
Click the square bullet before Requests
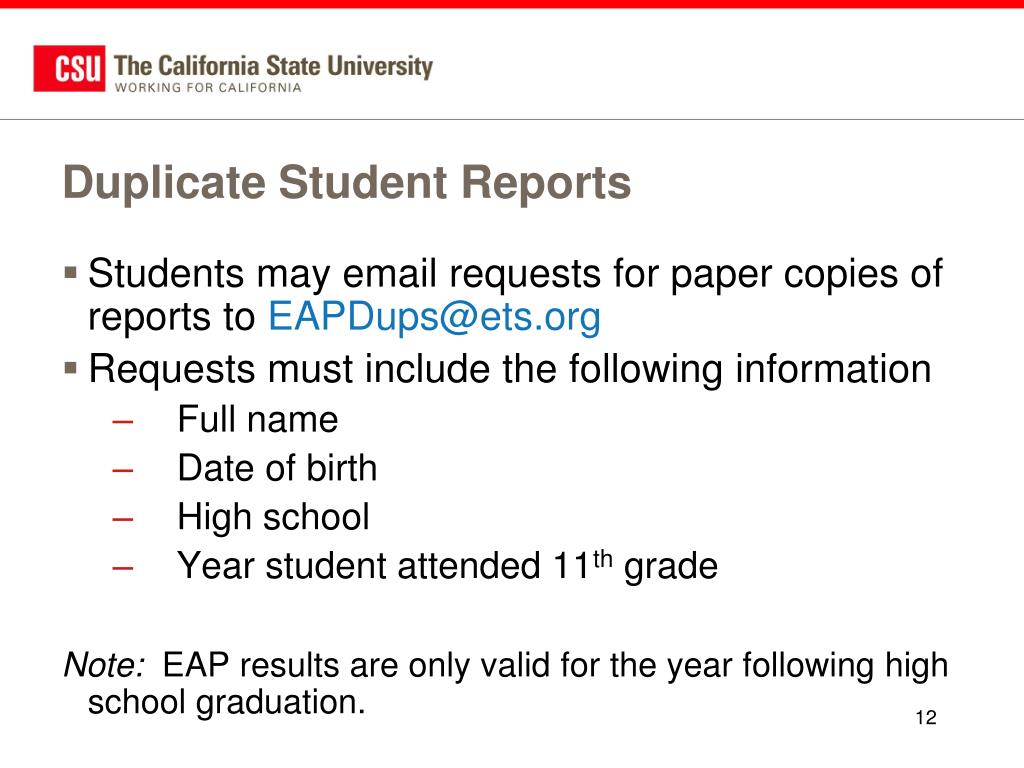tap(71, 368)
